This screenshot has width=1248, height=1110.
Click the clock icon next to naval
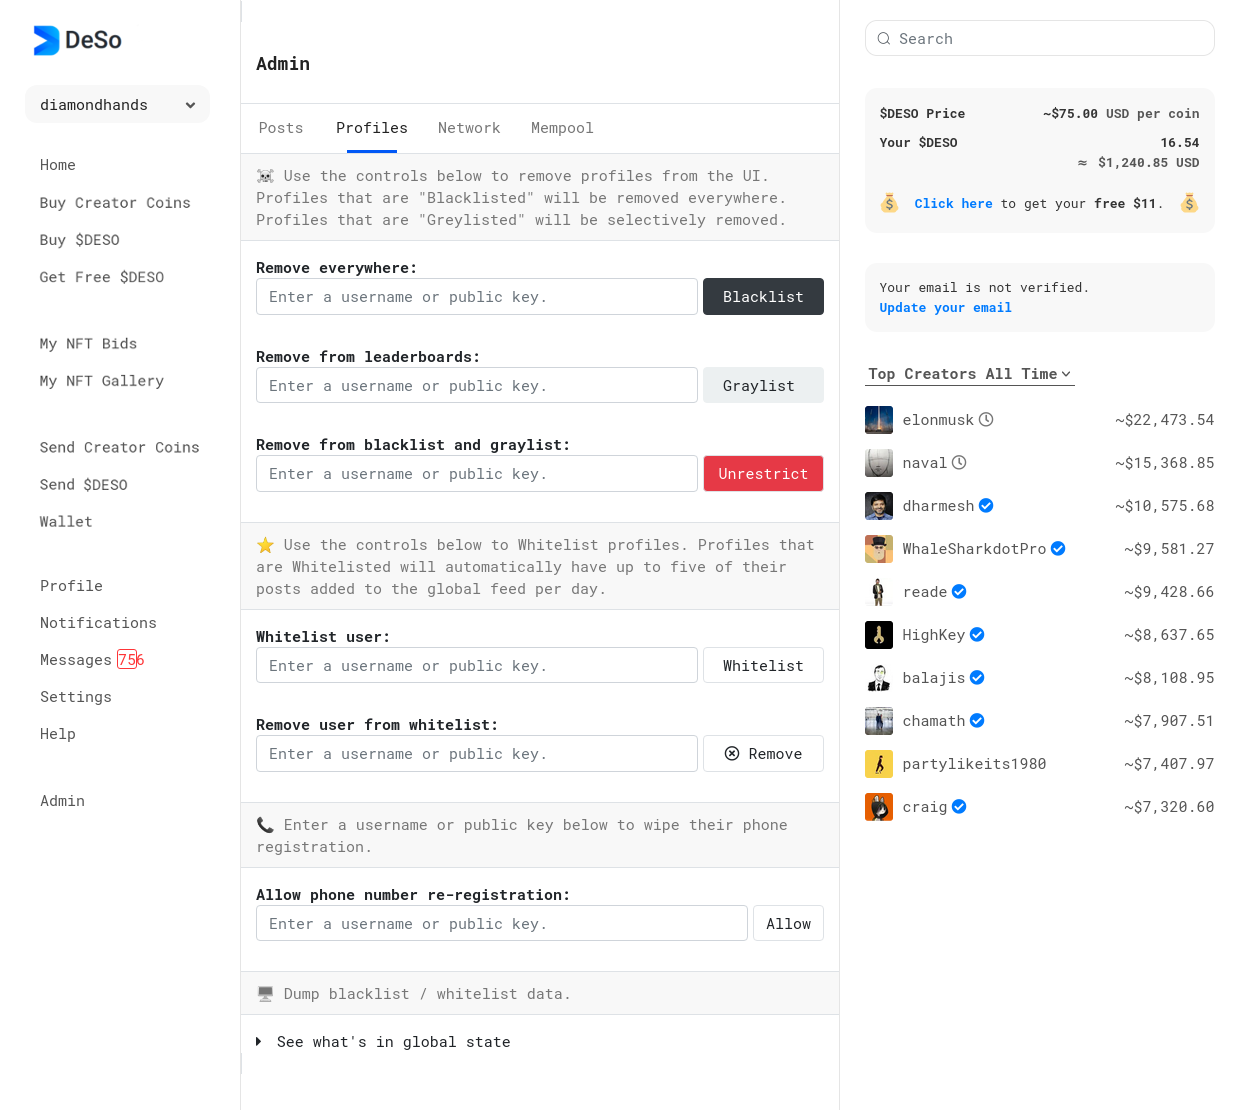coord(959,463)
